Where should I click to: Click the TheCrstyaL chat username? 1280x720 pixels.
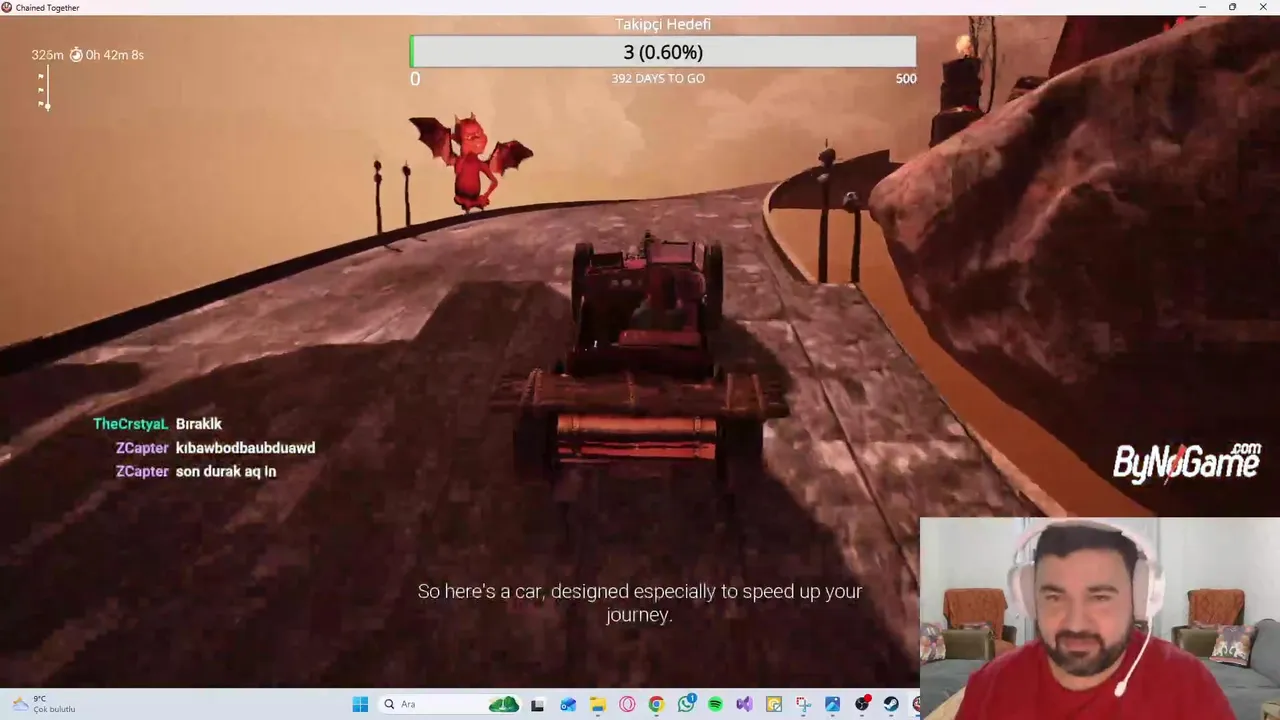pos(131,424)
